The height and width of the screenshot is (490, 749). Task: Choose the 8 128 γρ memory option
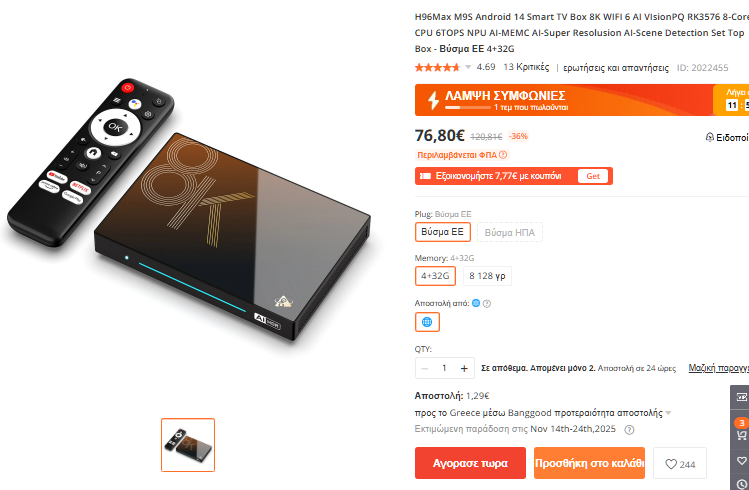coord(487,276)
